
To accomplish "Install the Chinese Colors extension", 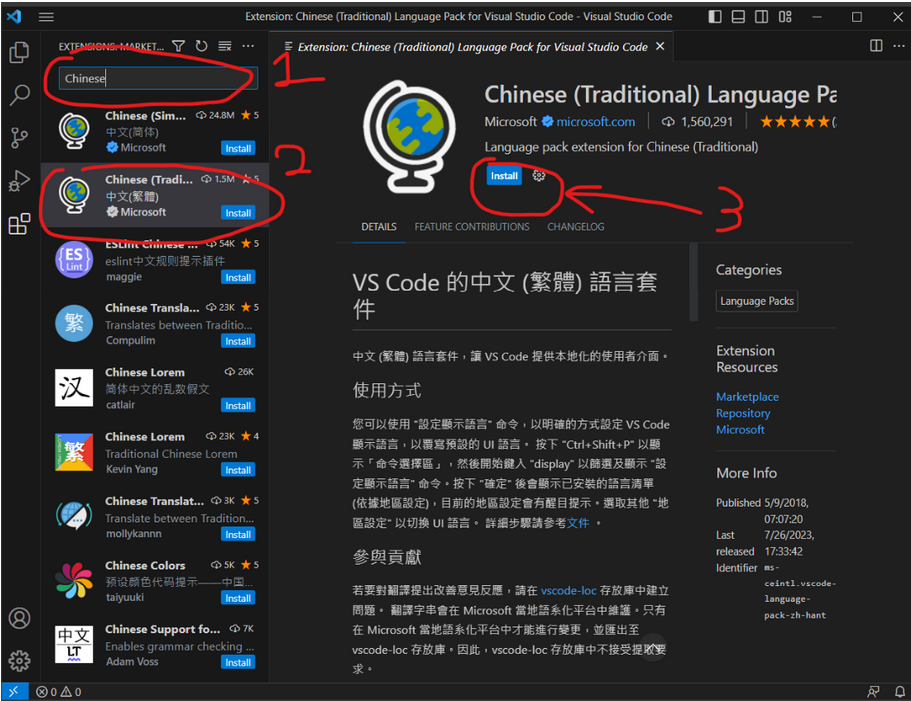I will point(238,598).
